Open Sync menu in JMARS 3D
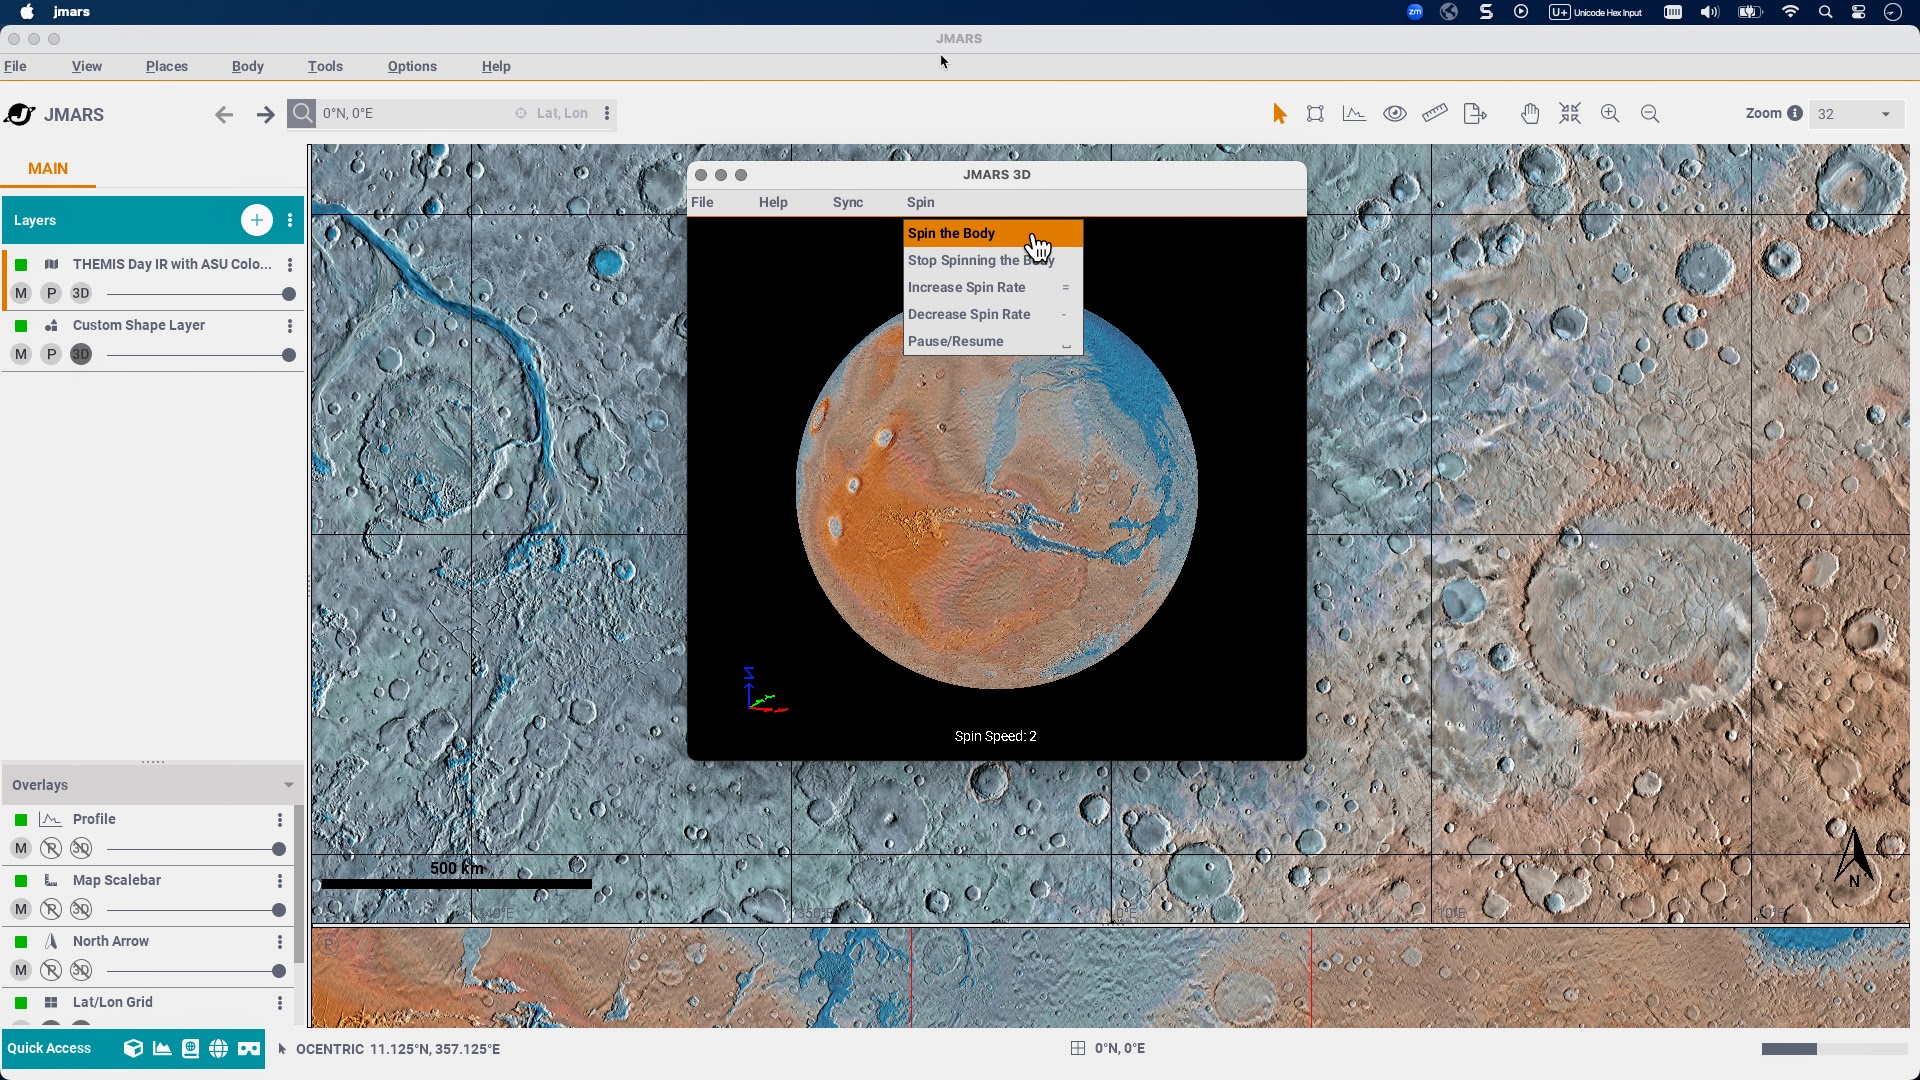This screenshot has height=1080, width=1920. pyautogui.click(x=848, y=202)
